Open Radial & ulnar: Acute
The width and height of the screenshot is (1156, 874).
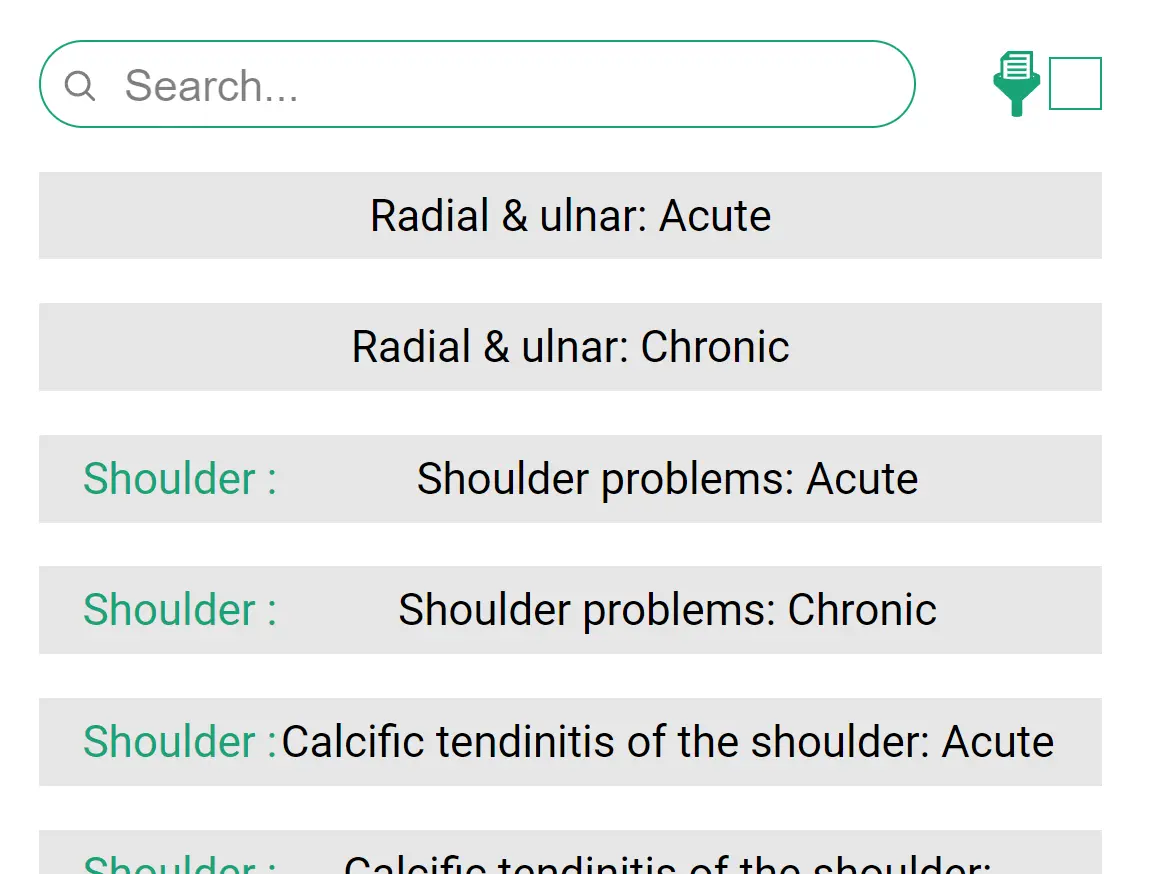click(570, 216)
